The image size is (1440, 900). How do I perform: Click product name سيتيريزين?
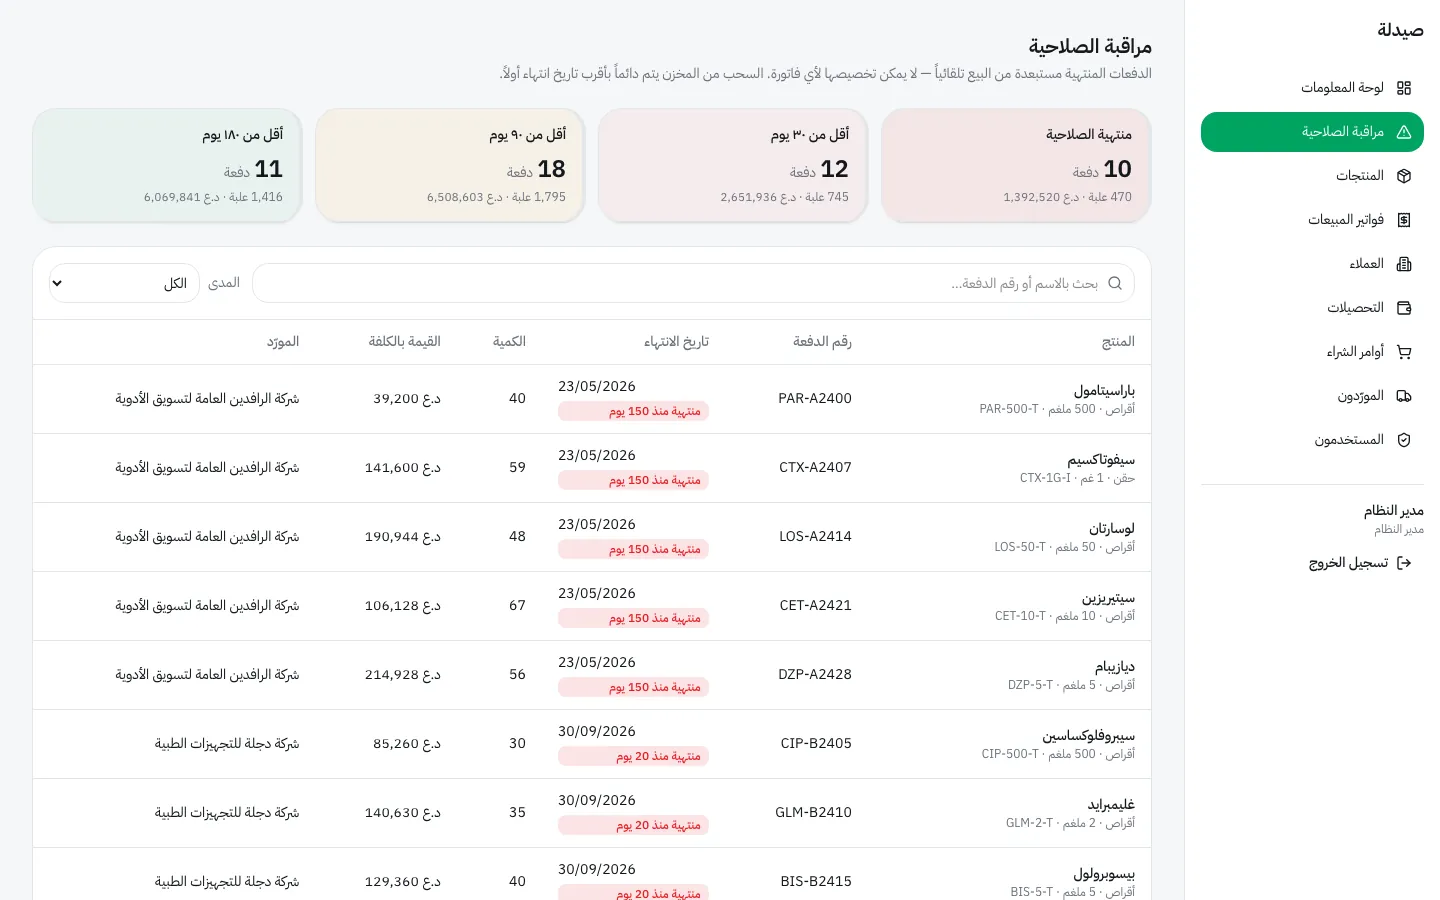pos(1108,597)
